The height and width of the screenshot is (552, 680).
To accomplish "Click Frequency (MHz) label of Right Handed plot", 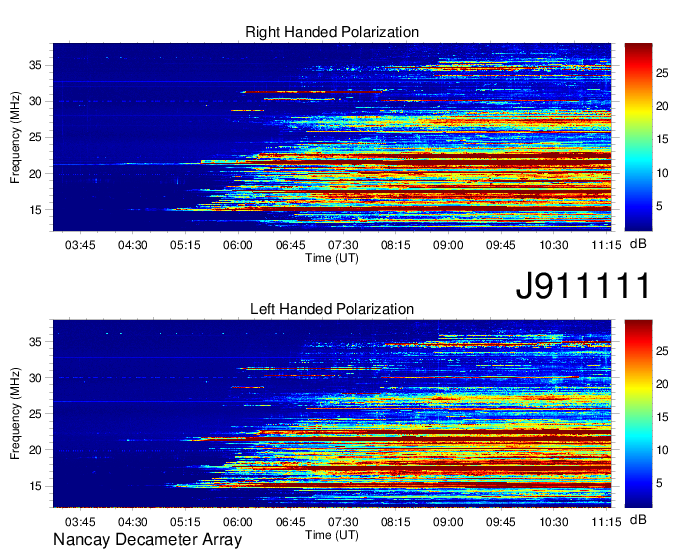I will (x=15, y=137).
